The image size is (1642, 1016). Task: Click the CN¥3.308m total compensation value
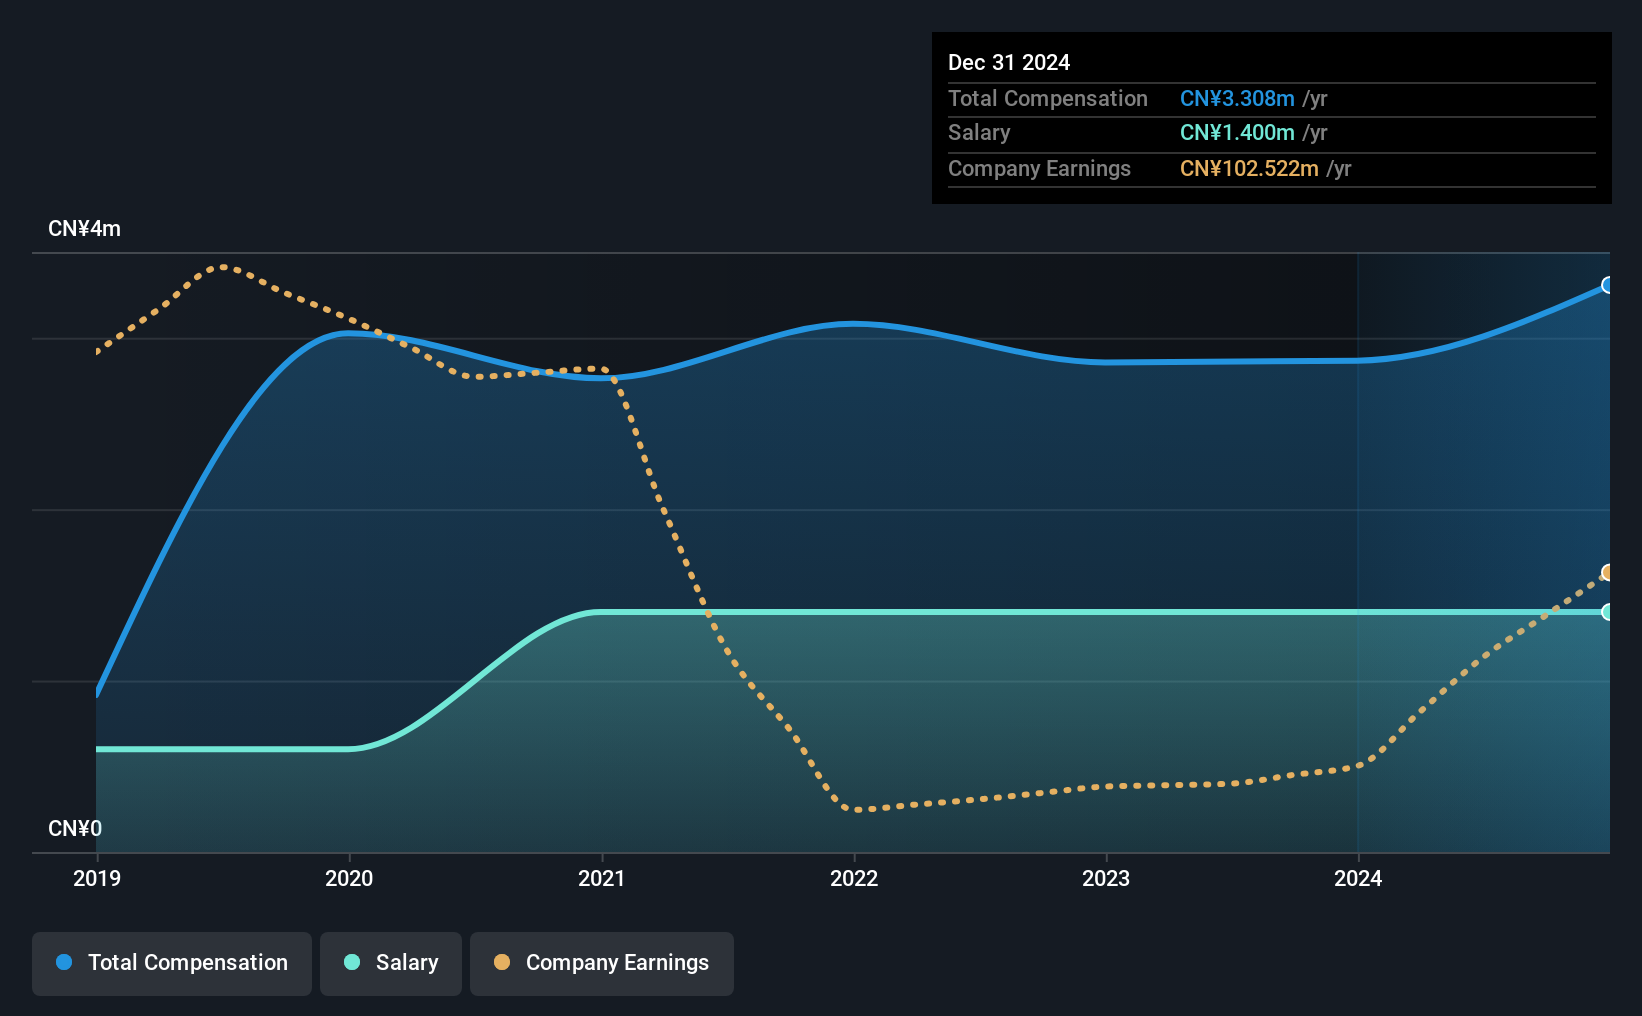click(1237, 98)
